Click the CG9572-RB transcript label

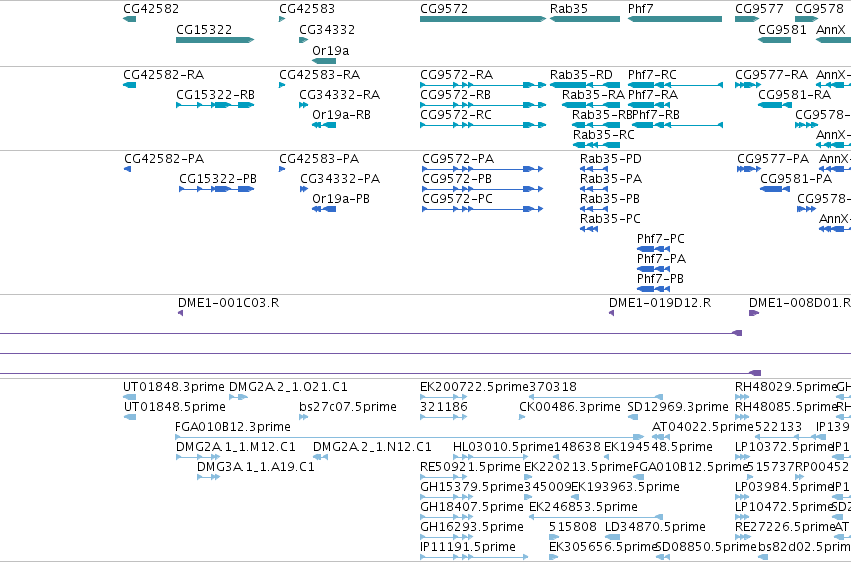[x=455, y=94]
